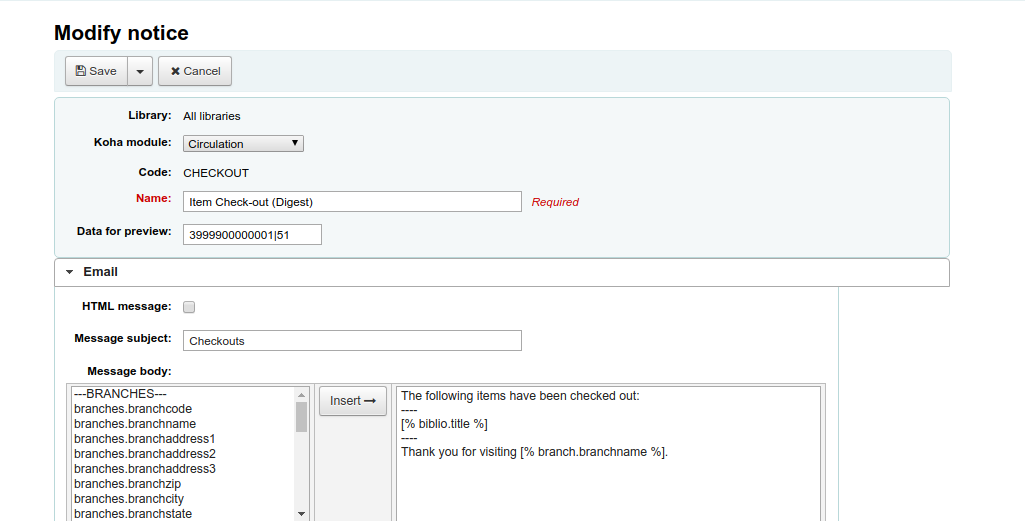Select branches.branchaddress1 in the list
This screenshot has height=521, width=1025.
[144, 439]
